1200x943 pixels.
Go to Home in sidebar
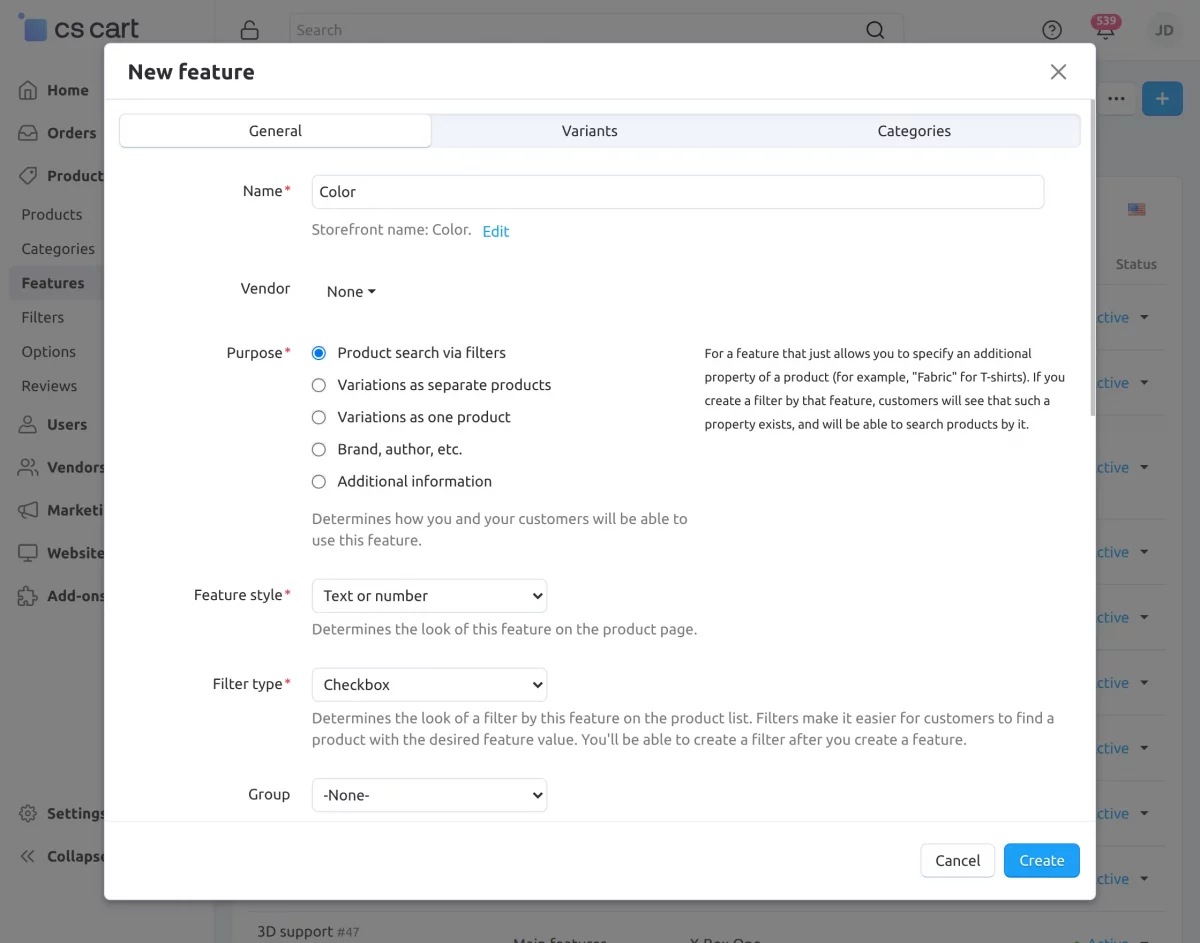54,90
